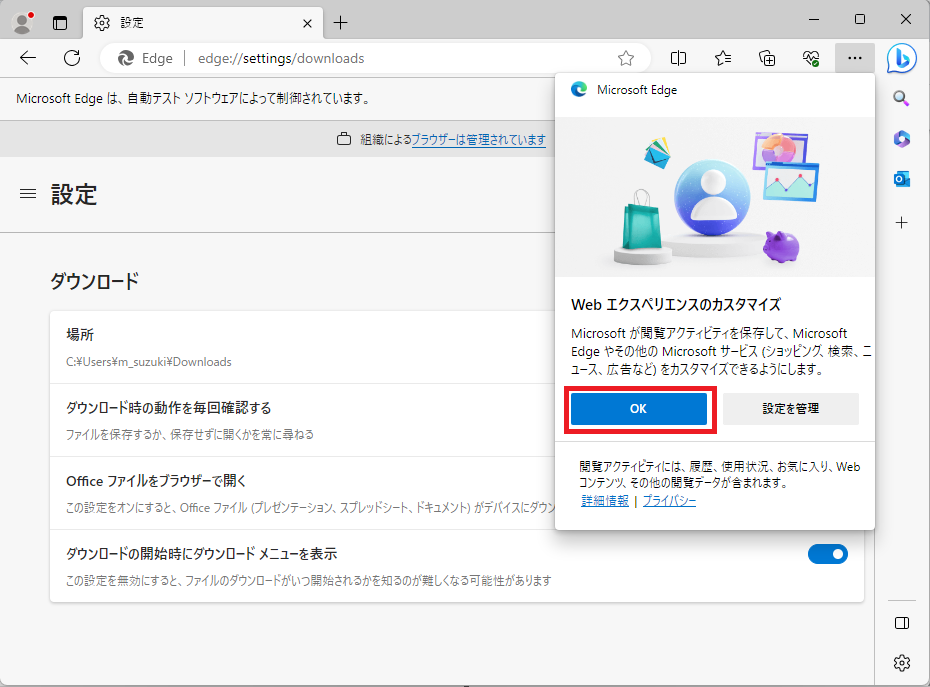Open the Settings and more menu

point(854,58)
